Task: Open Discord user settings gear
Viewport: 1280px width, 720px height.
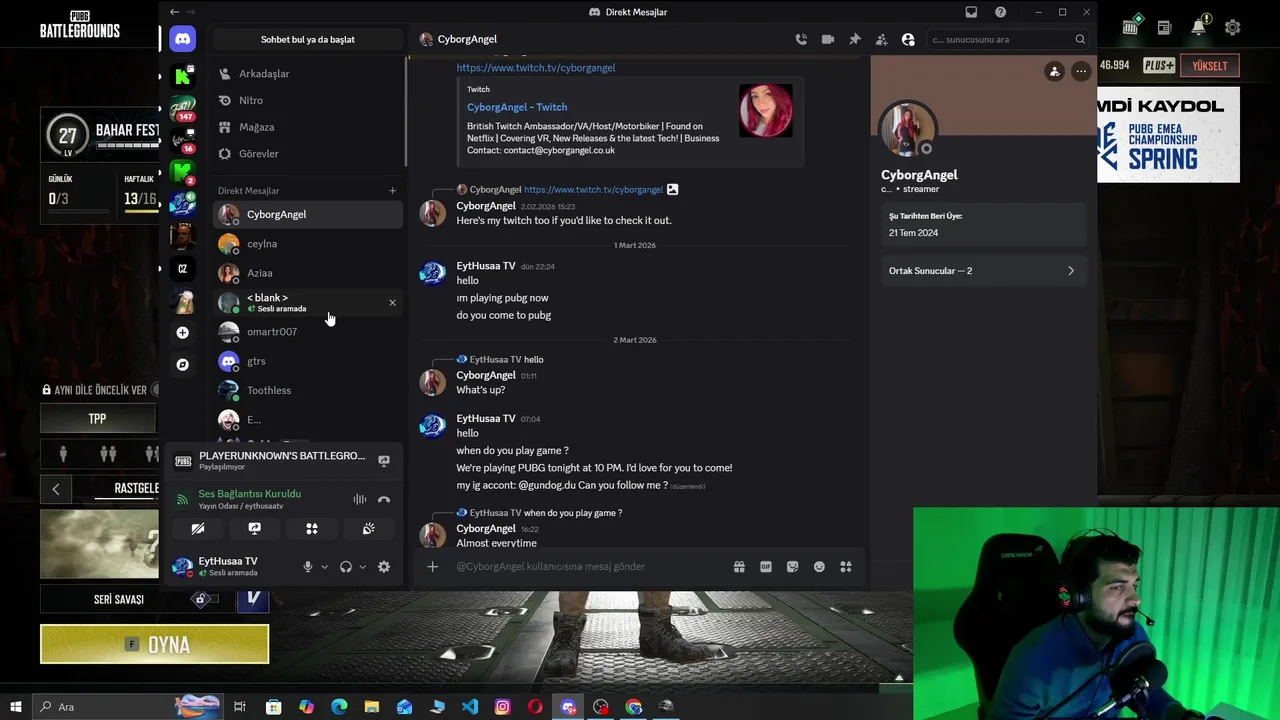Action: click(384, 567)
